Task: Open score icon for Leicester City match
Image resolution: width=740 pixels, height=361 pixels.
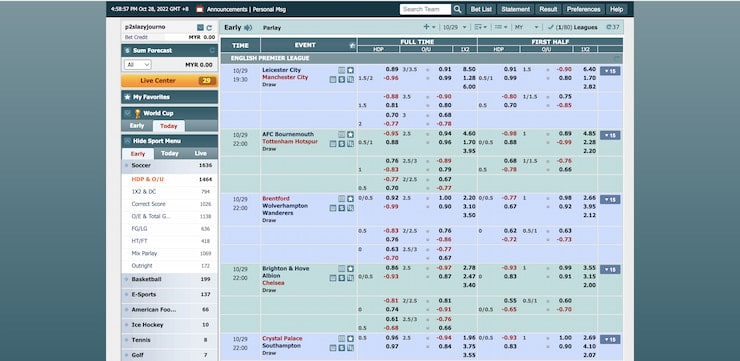Action: 342,79
